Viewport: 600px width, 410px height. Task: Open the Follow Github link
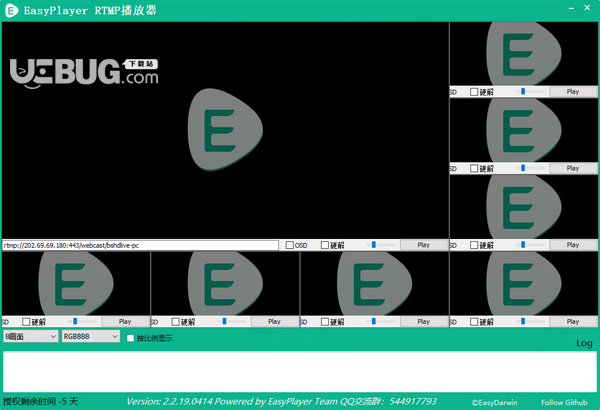point(564,402)
